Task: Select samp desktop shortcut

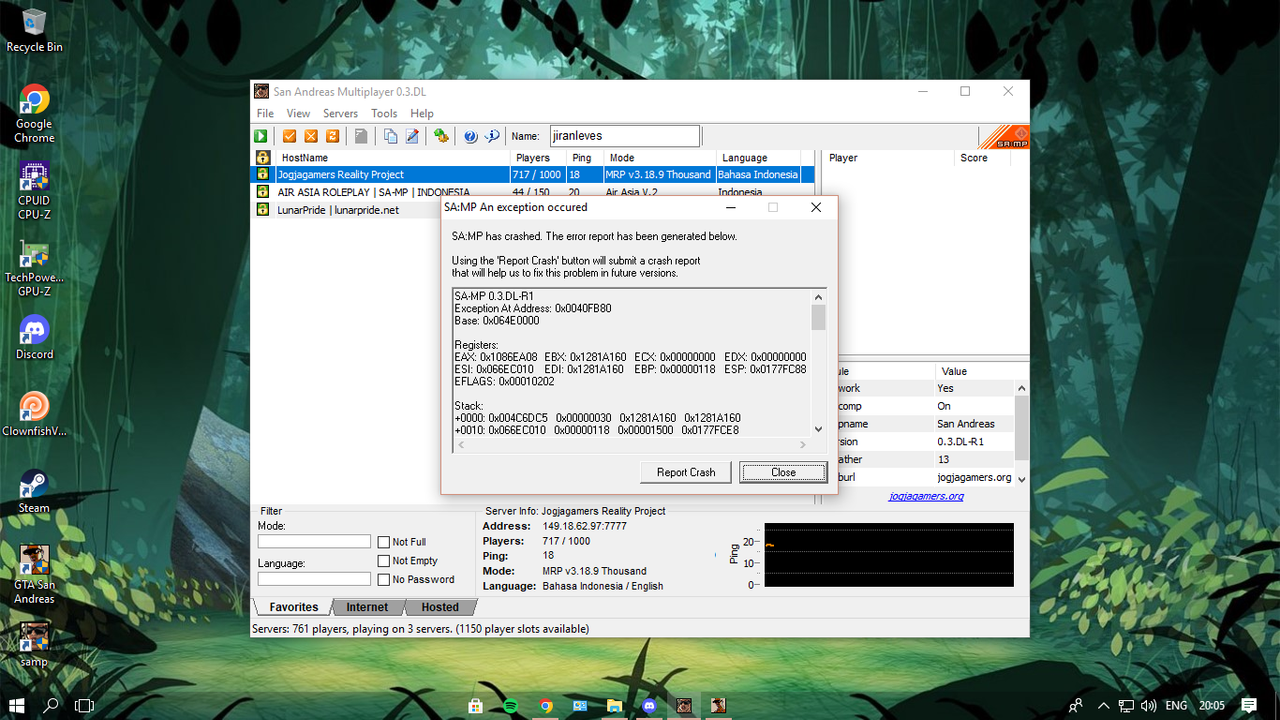Action: click(x=34, y=644)
